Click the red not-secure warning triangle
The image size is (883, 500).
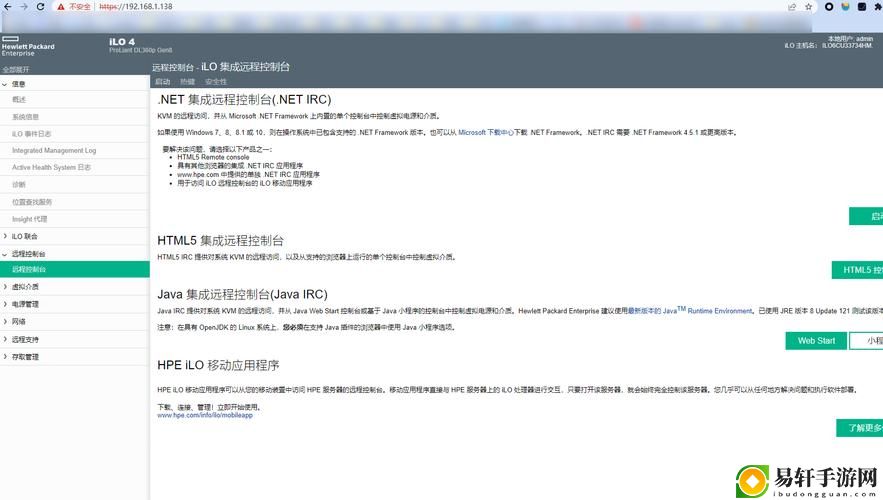coord(61,7)
